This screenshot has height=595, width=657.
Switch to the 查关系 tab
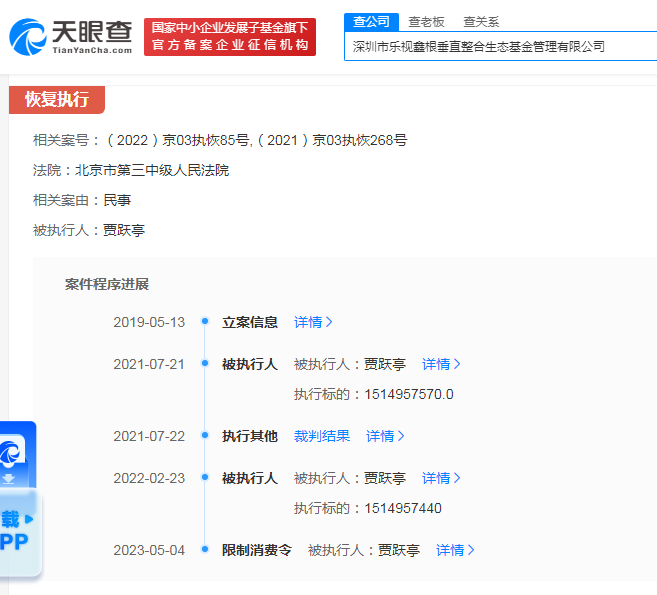(481, 22)
